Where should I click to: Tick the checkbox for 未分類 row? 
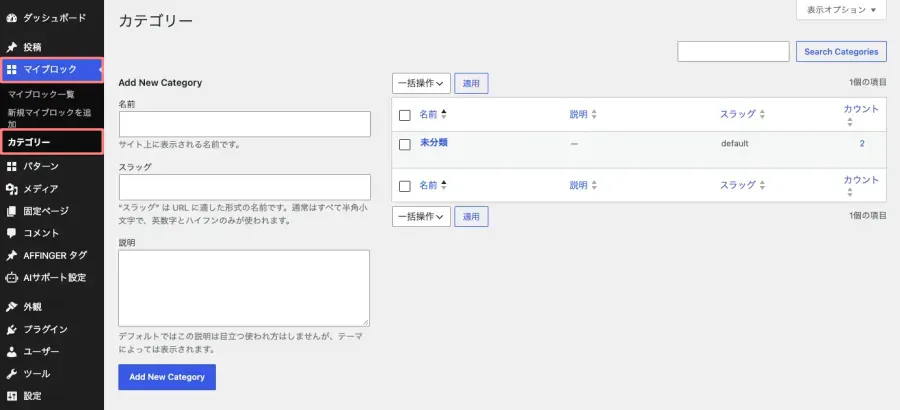pyautogui.click(x=405, y=144)
